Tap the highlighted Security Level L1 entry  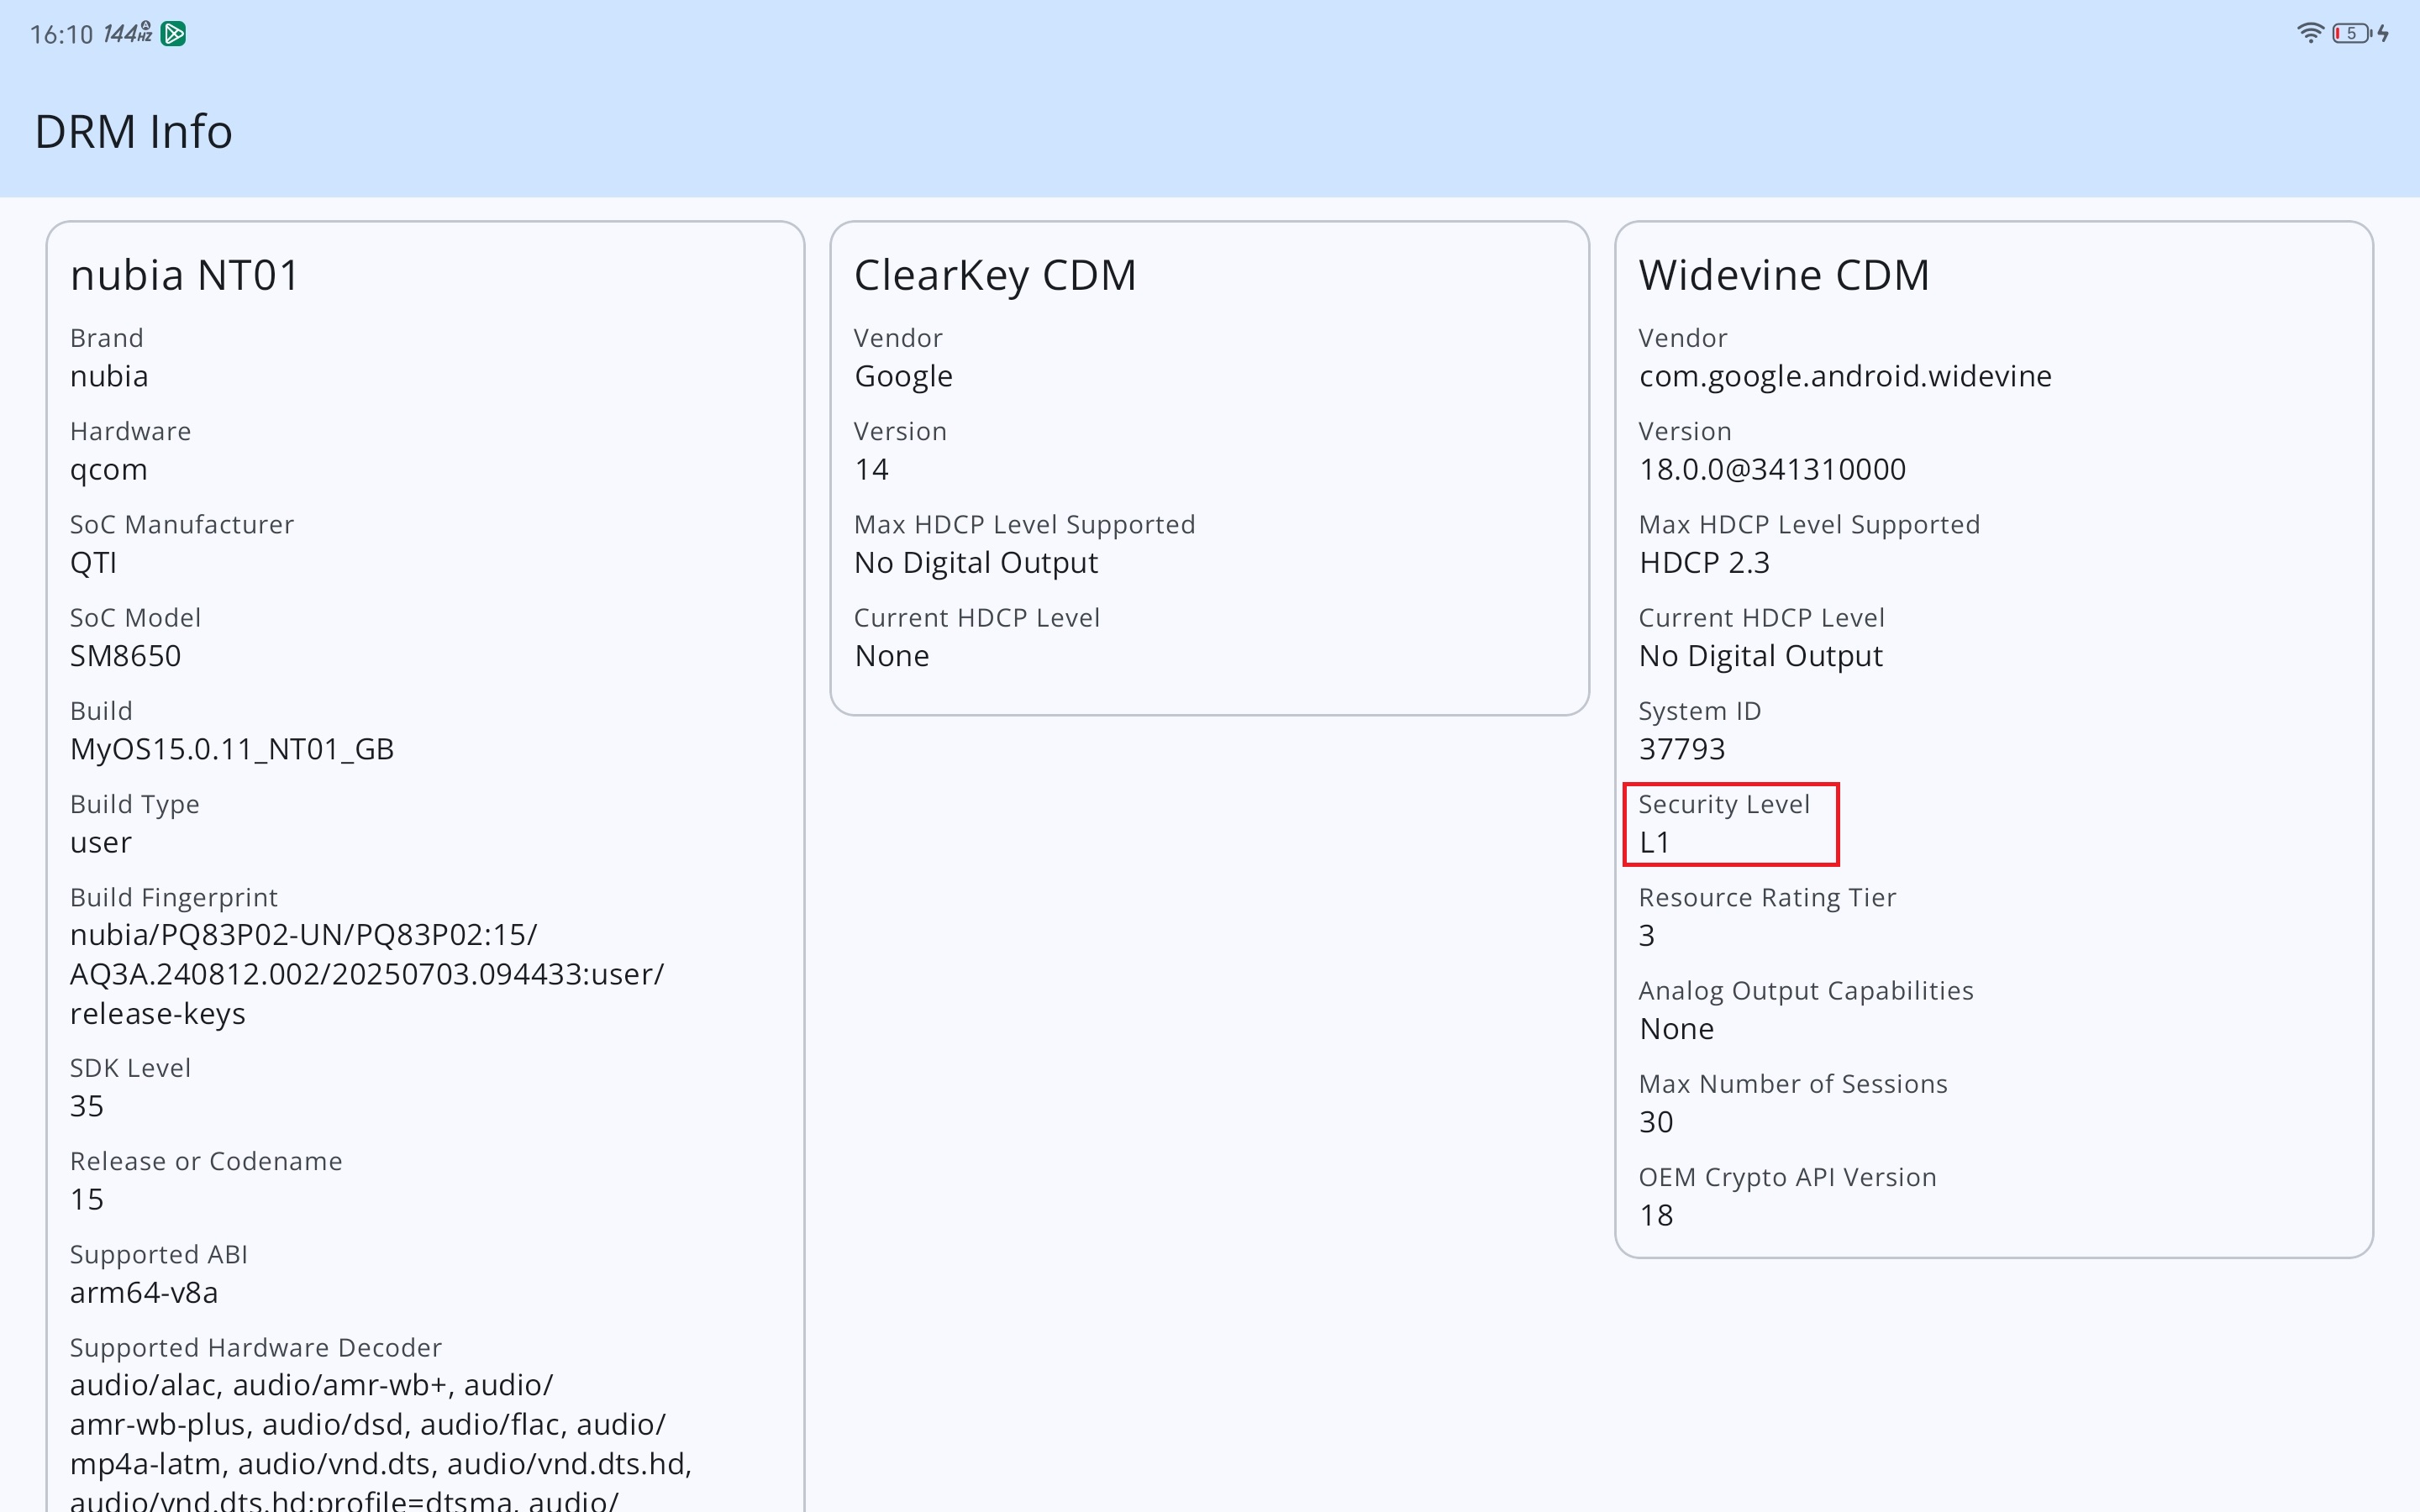click(1730, 824)
